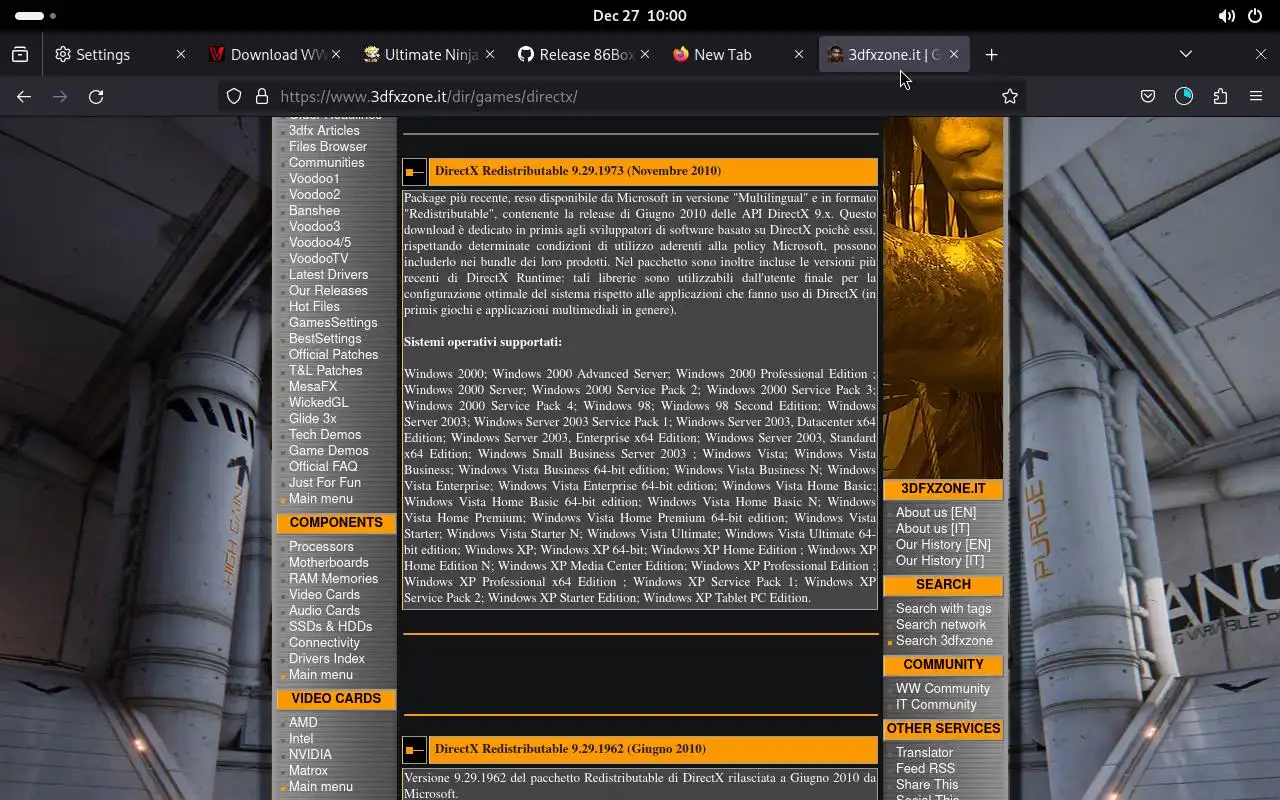
Task: Open the WW Community link
Action: (942, 689)
